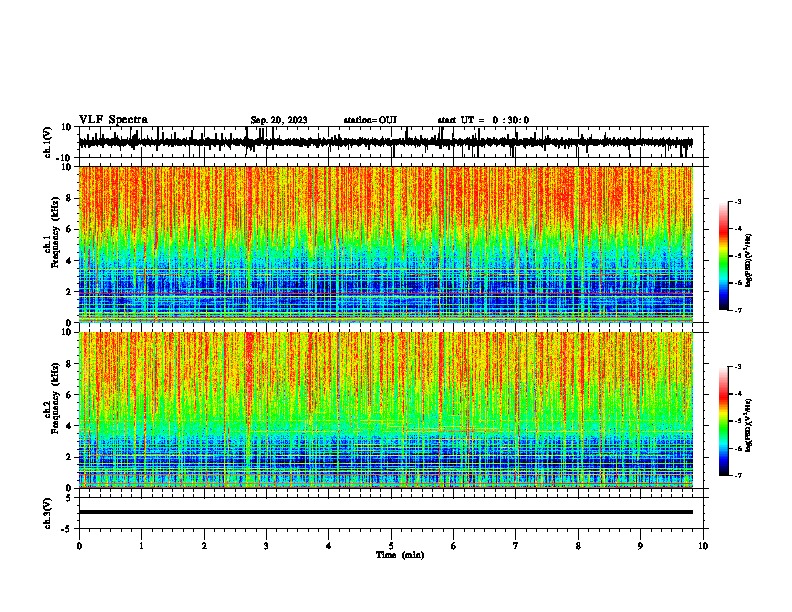Click time axis tick label "1"
792x612 pixels.
tap(141, 546)
